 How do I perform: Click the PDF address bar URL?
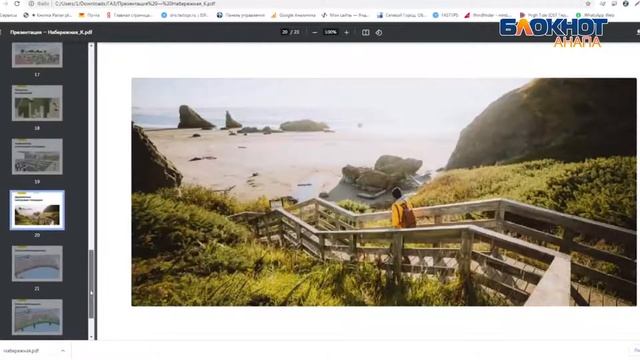click(x=135, y=4)
